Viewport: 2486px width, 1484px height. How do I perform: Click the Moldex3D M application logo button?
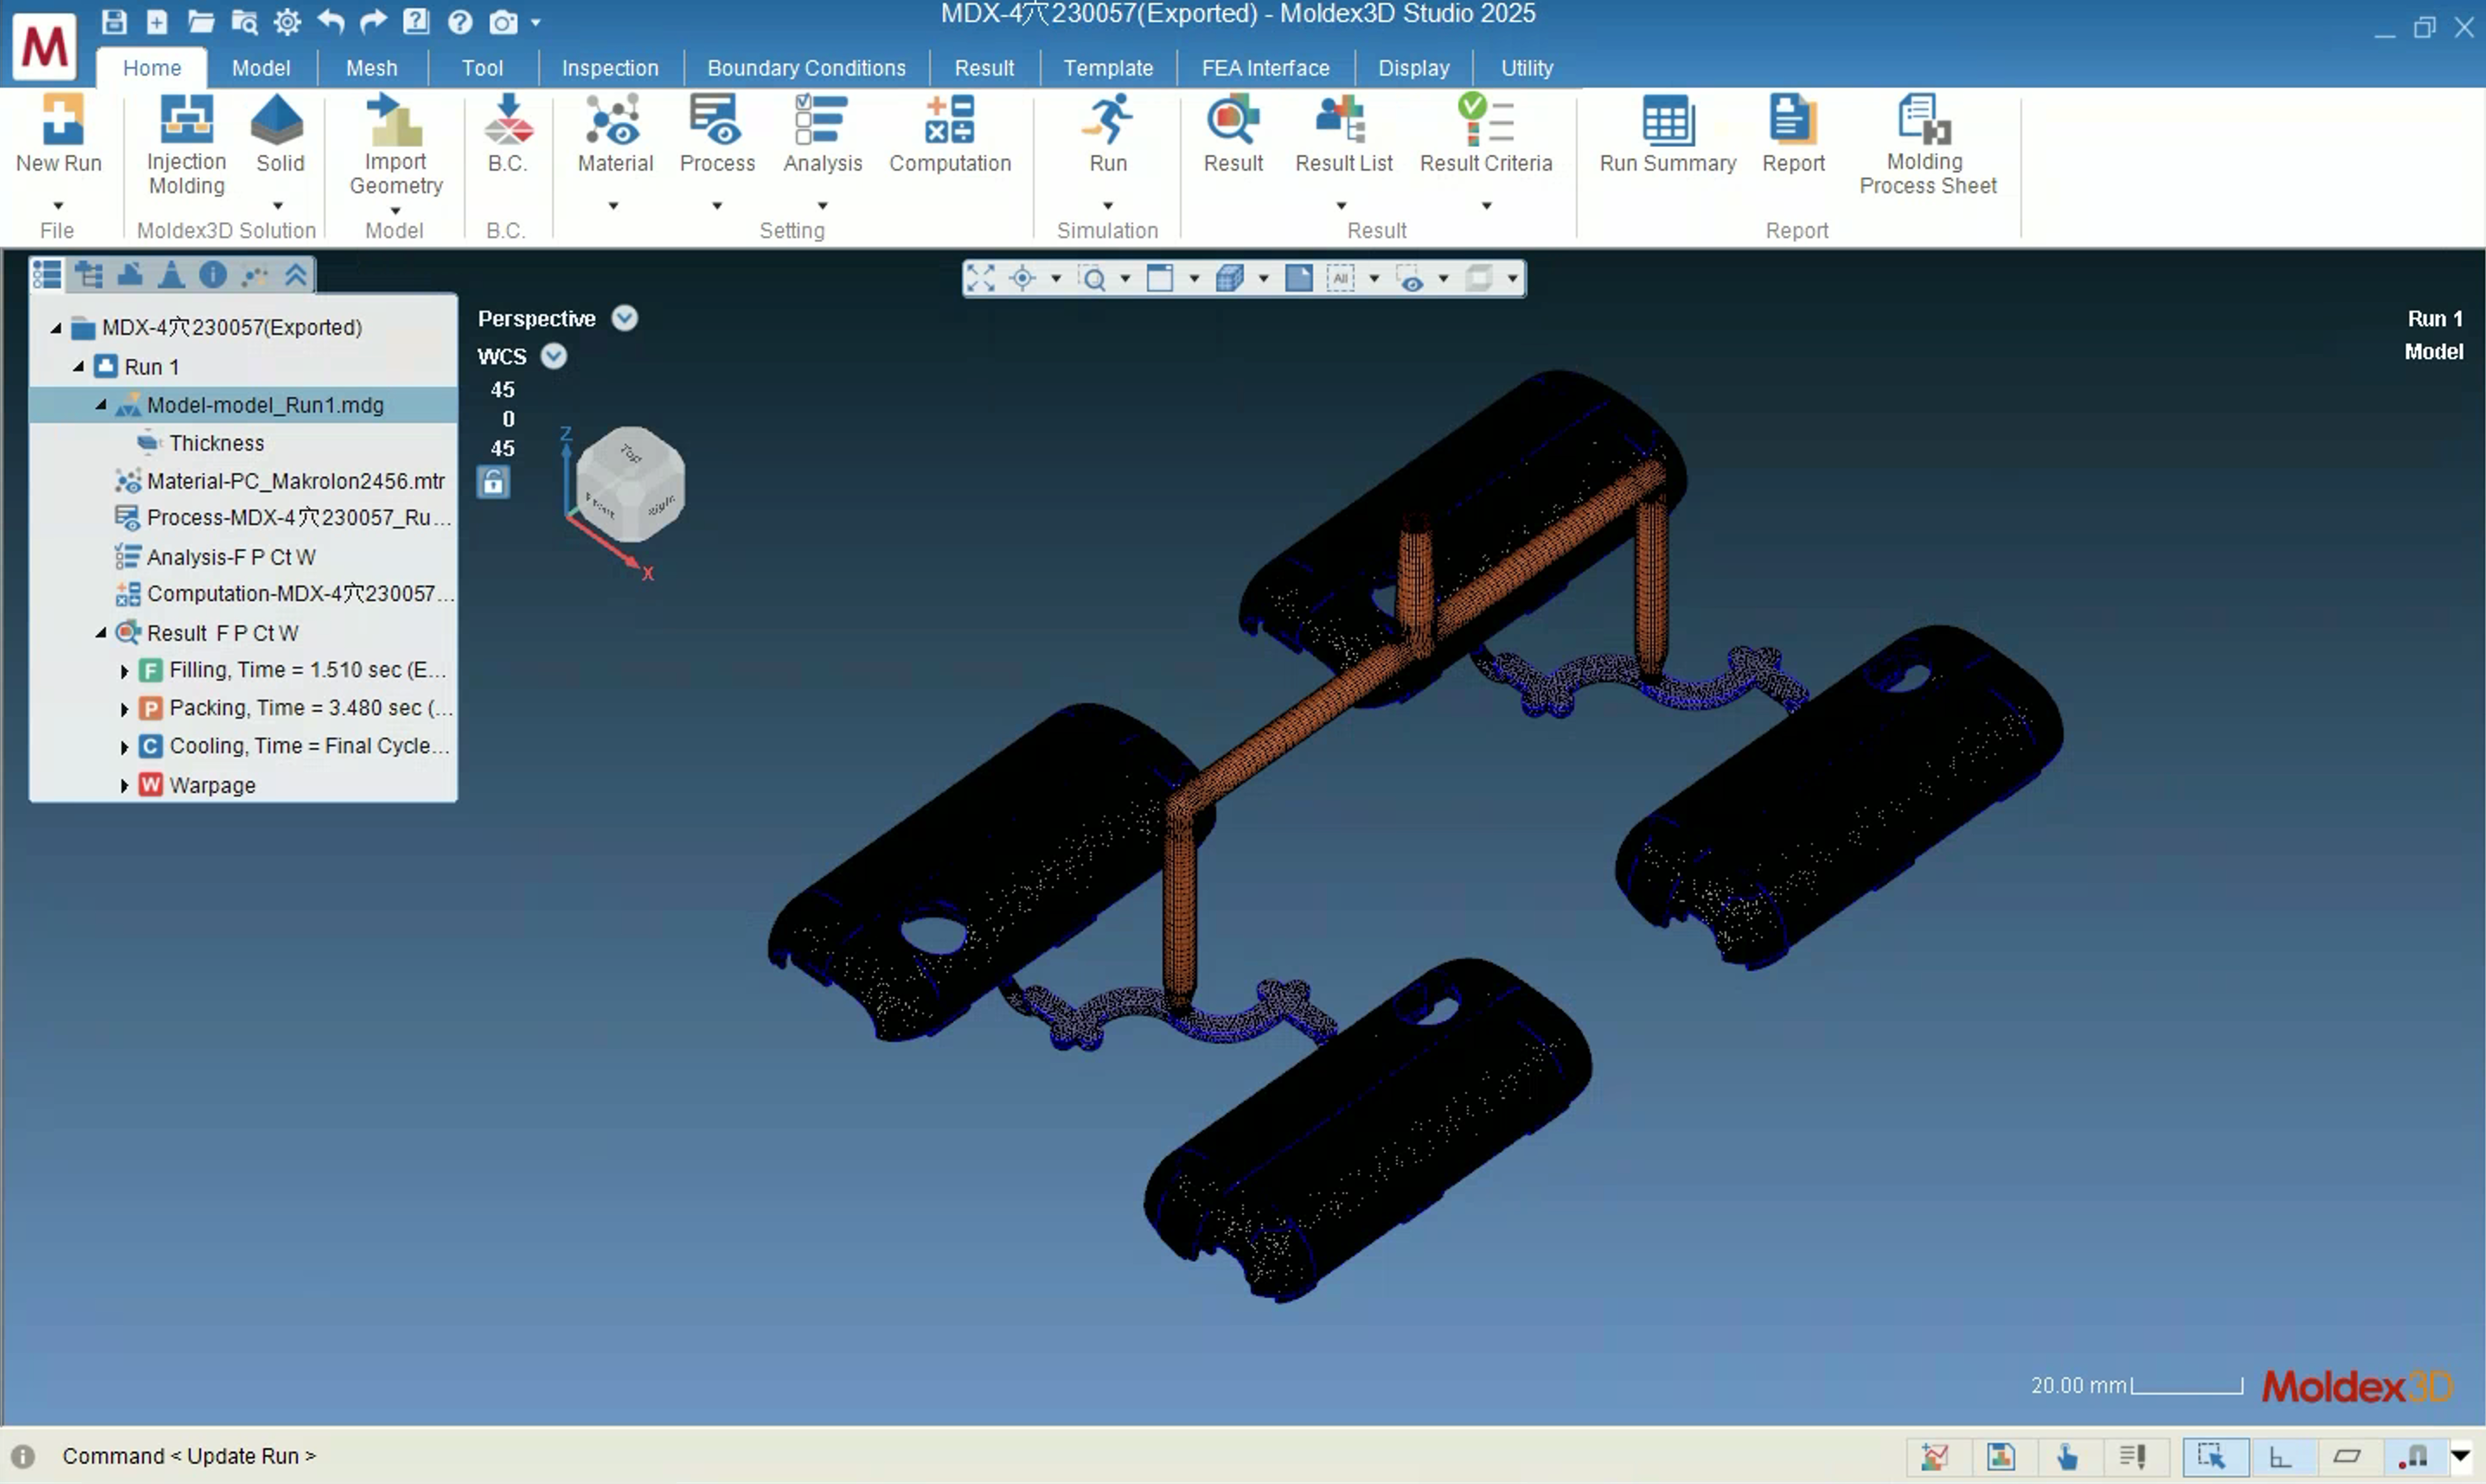point(45,46)
